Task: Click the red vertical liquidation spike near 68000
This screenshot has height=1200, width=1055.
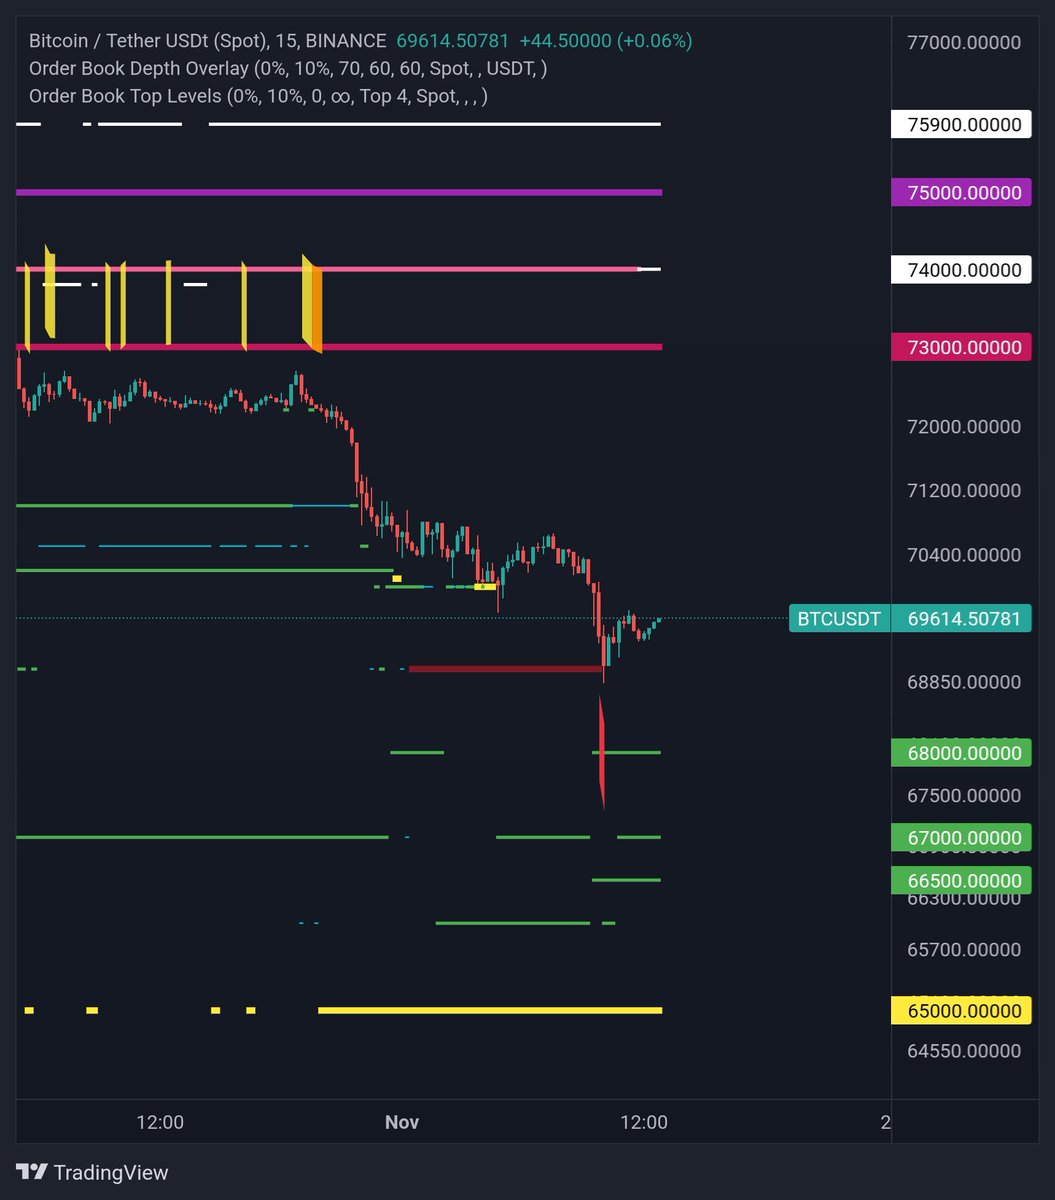Action: pos(602,752)
